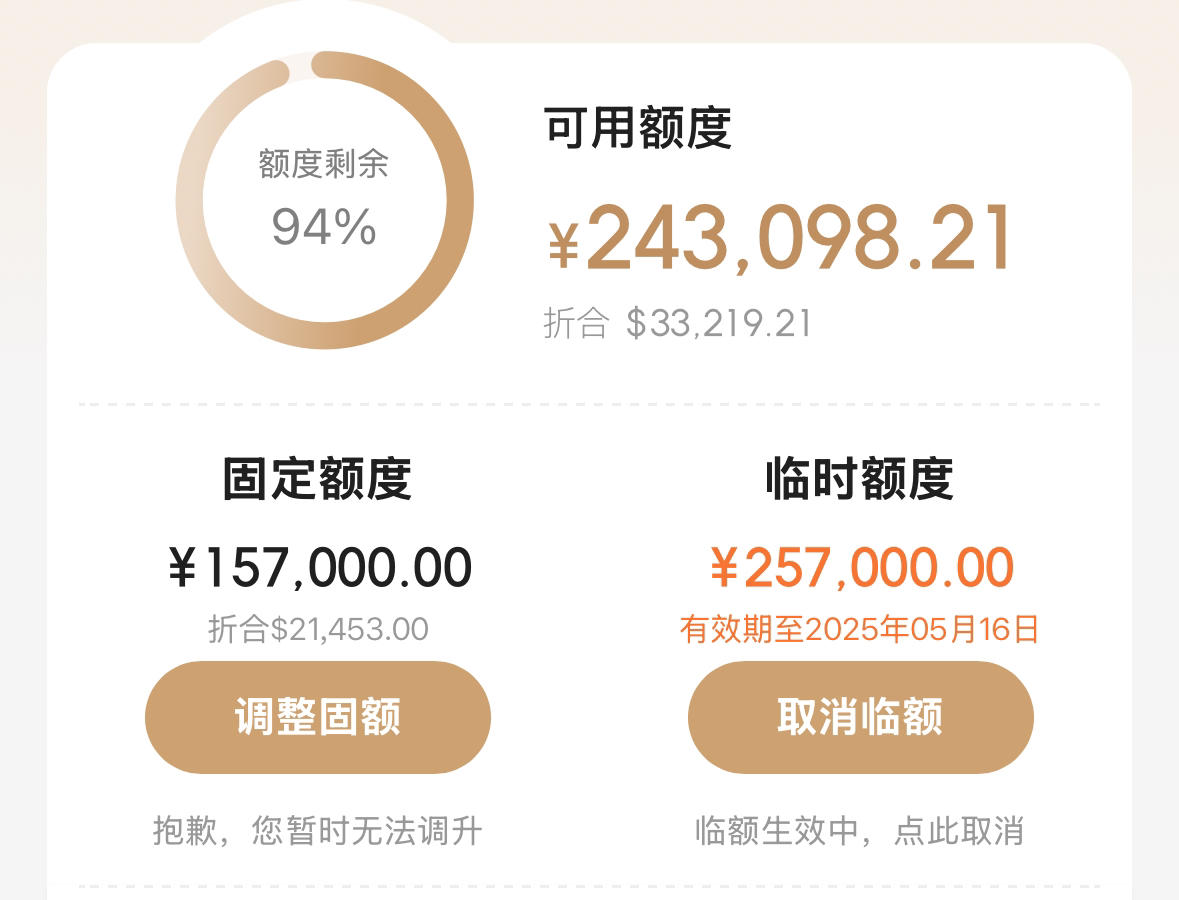Tap the dashed divider below available quota
Viewport: 1179px width, 900px height.
pos(590,405)
